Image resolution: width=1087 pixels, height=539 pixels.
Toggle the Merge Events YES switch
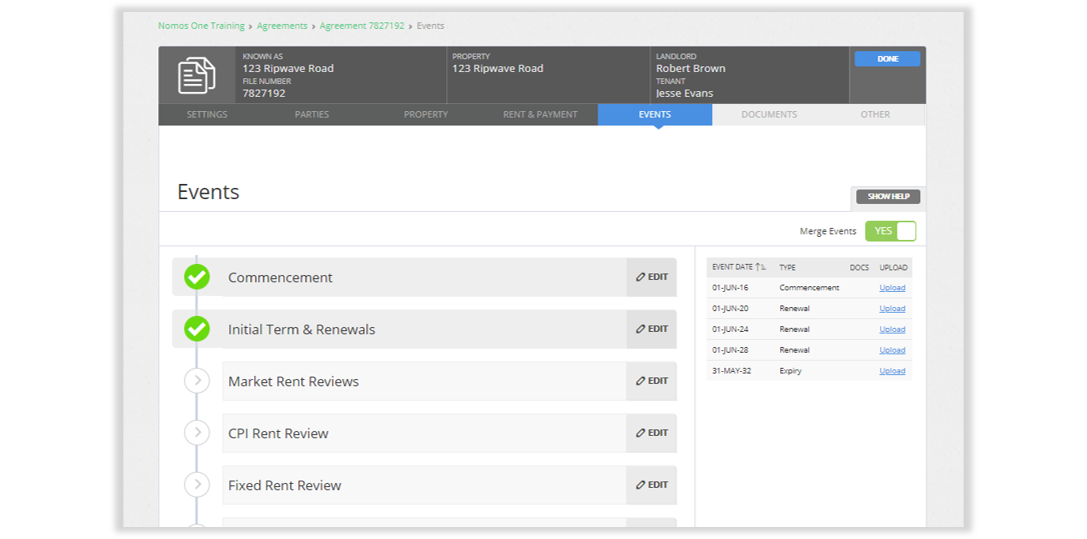point(890,231)
